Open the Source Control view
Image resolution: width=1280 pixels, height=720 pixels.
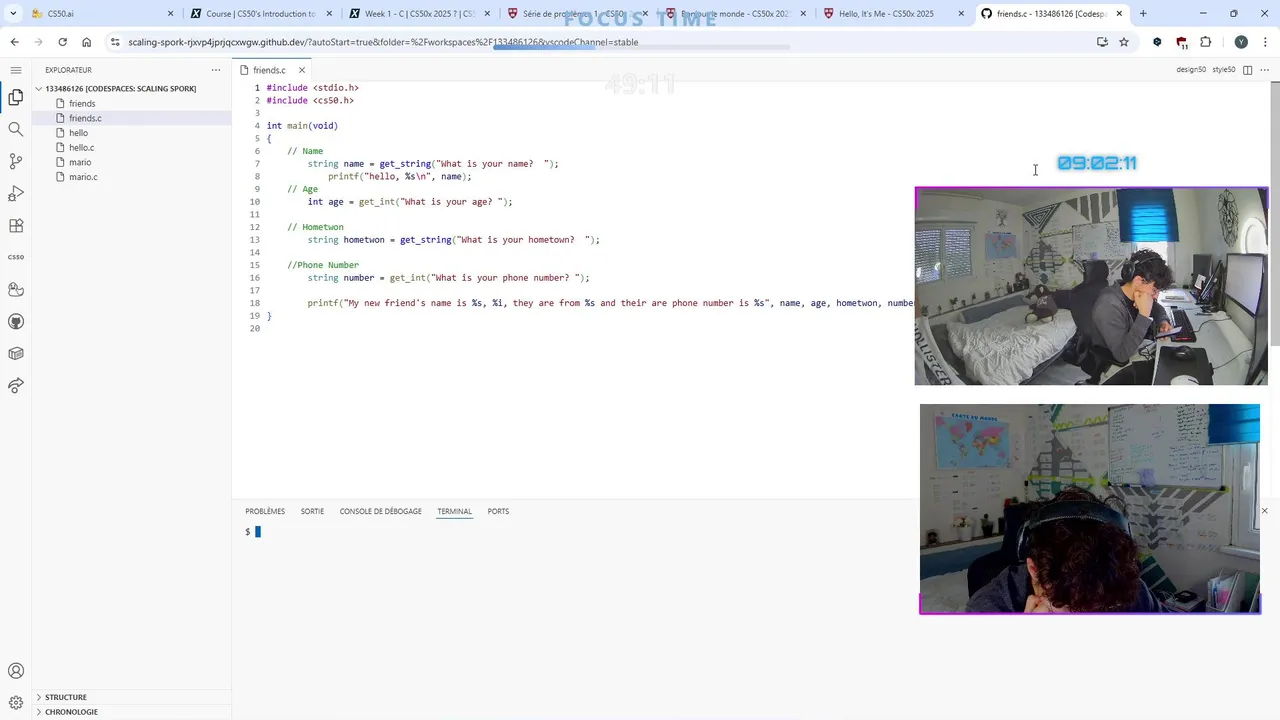(x=15, y=161)
